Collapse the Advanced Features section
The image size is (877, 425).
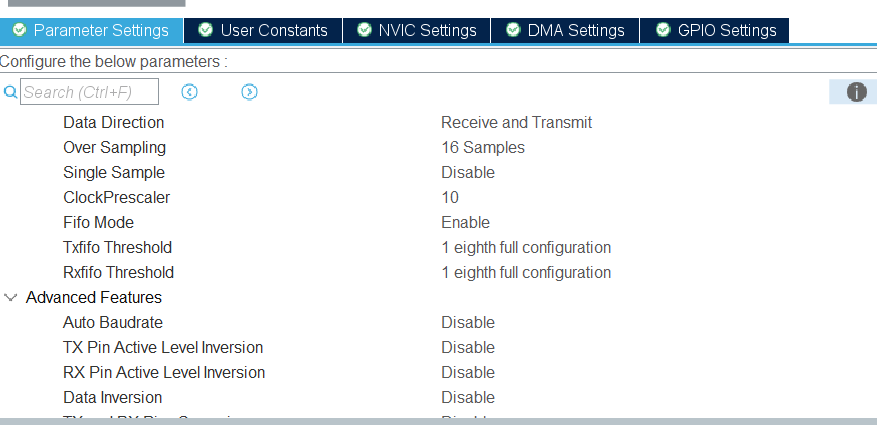[11, 297]
